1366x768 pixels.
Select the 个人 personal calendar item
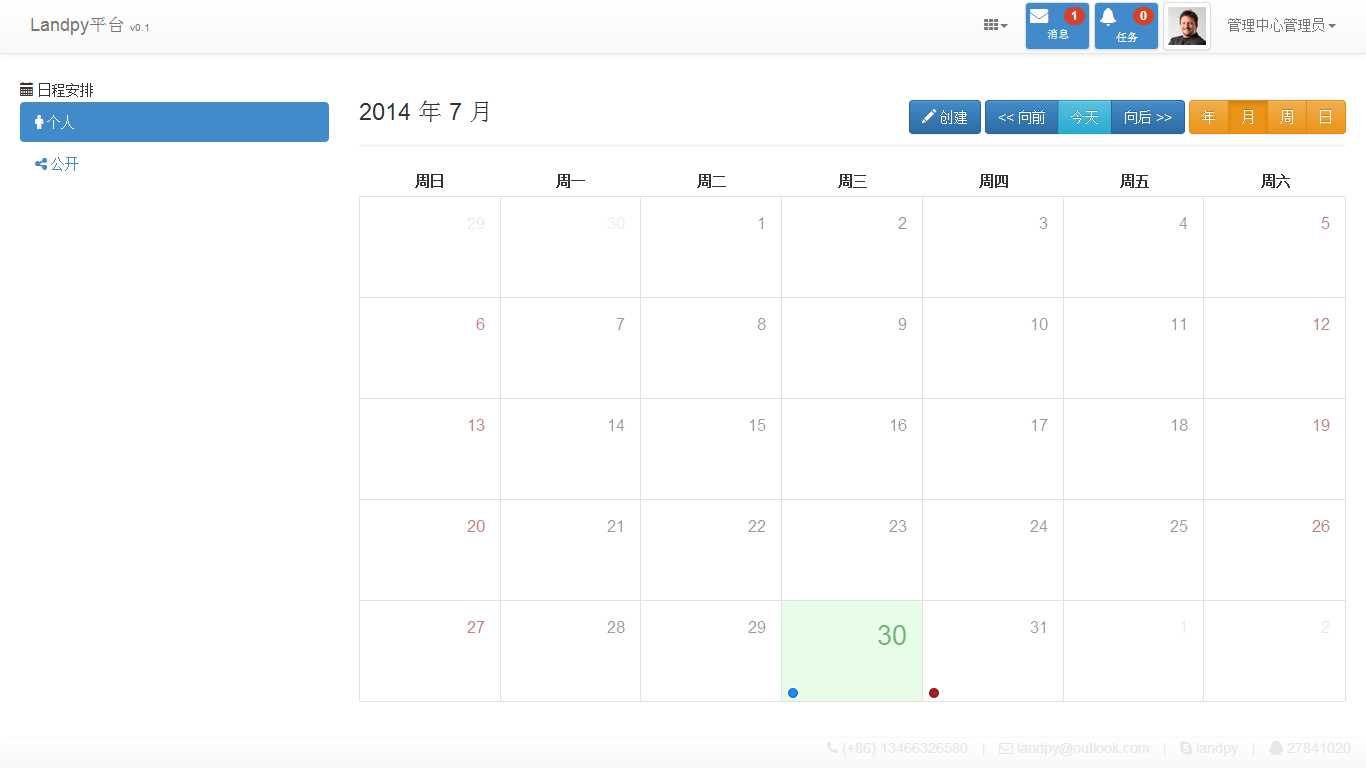(174, 122)
